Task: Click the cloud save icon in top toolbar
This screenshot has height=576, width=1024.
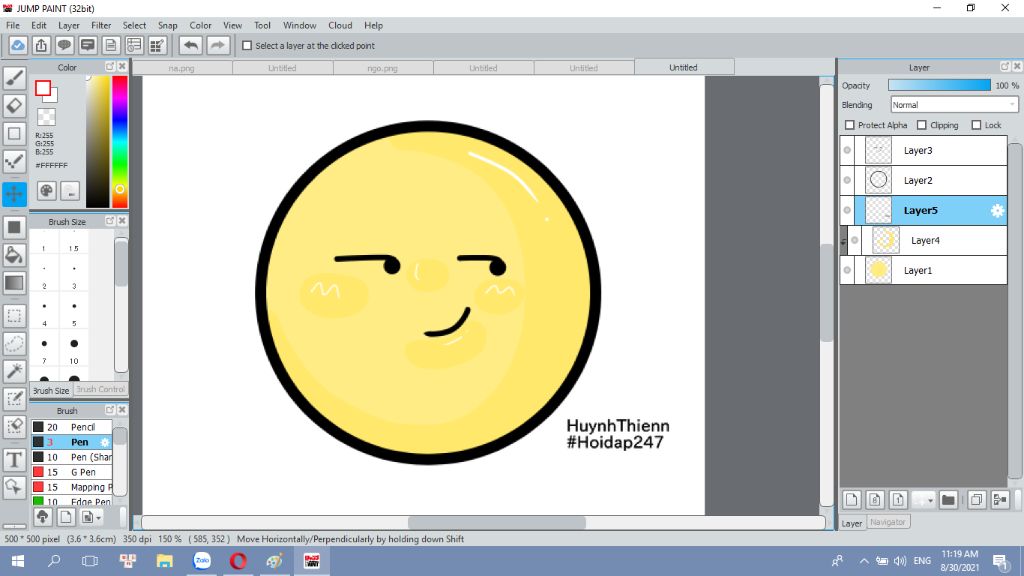Action: click(x=18, y=46)
